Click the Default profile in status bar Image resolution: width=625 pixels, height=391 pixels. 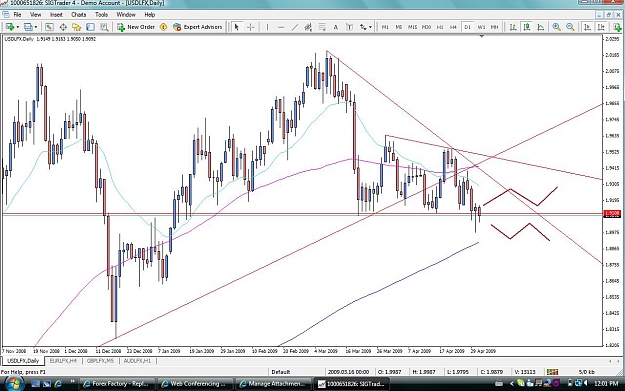click(281, 372)
